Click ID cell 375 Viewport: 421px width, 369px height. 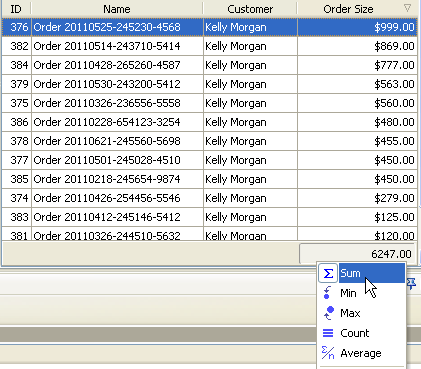coord(17,103)
